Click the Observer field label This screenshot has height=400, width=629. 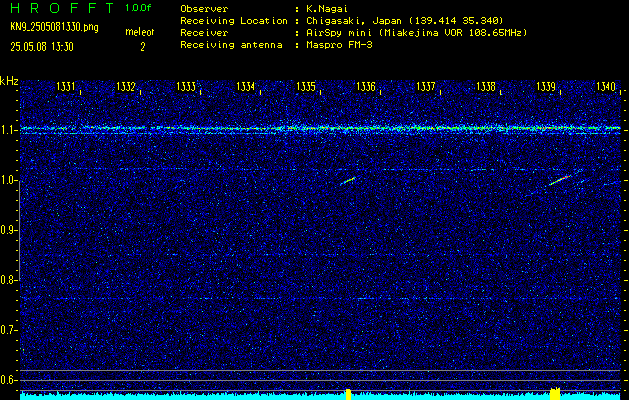tap(204, 9)
